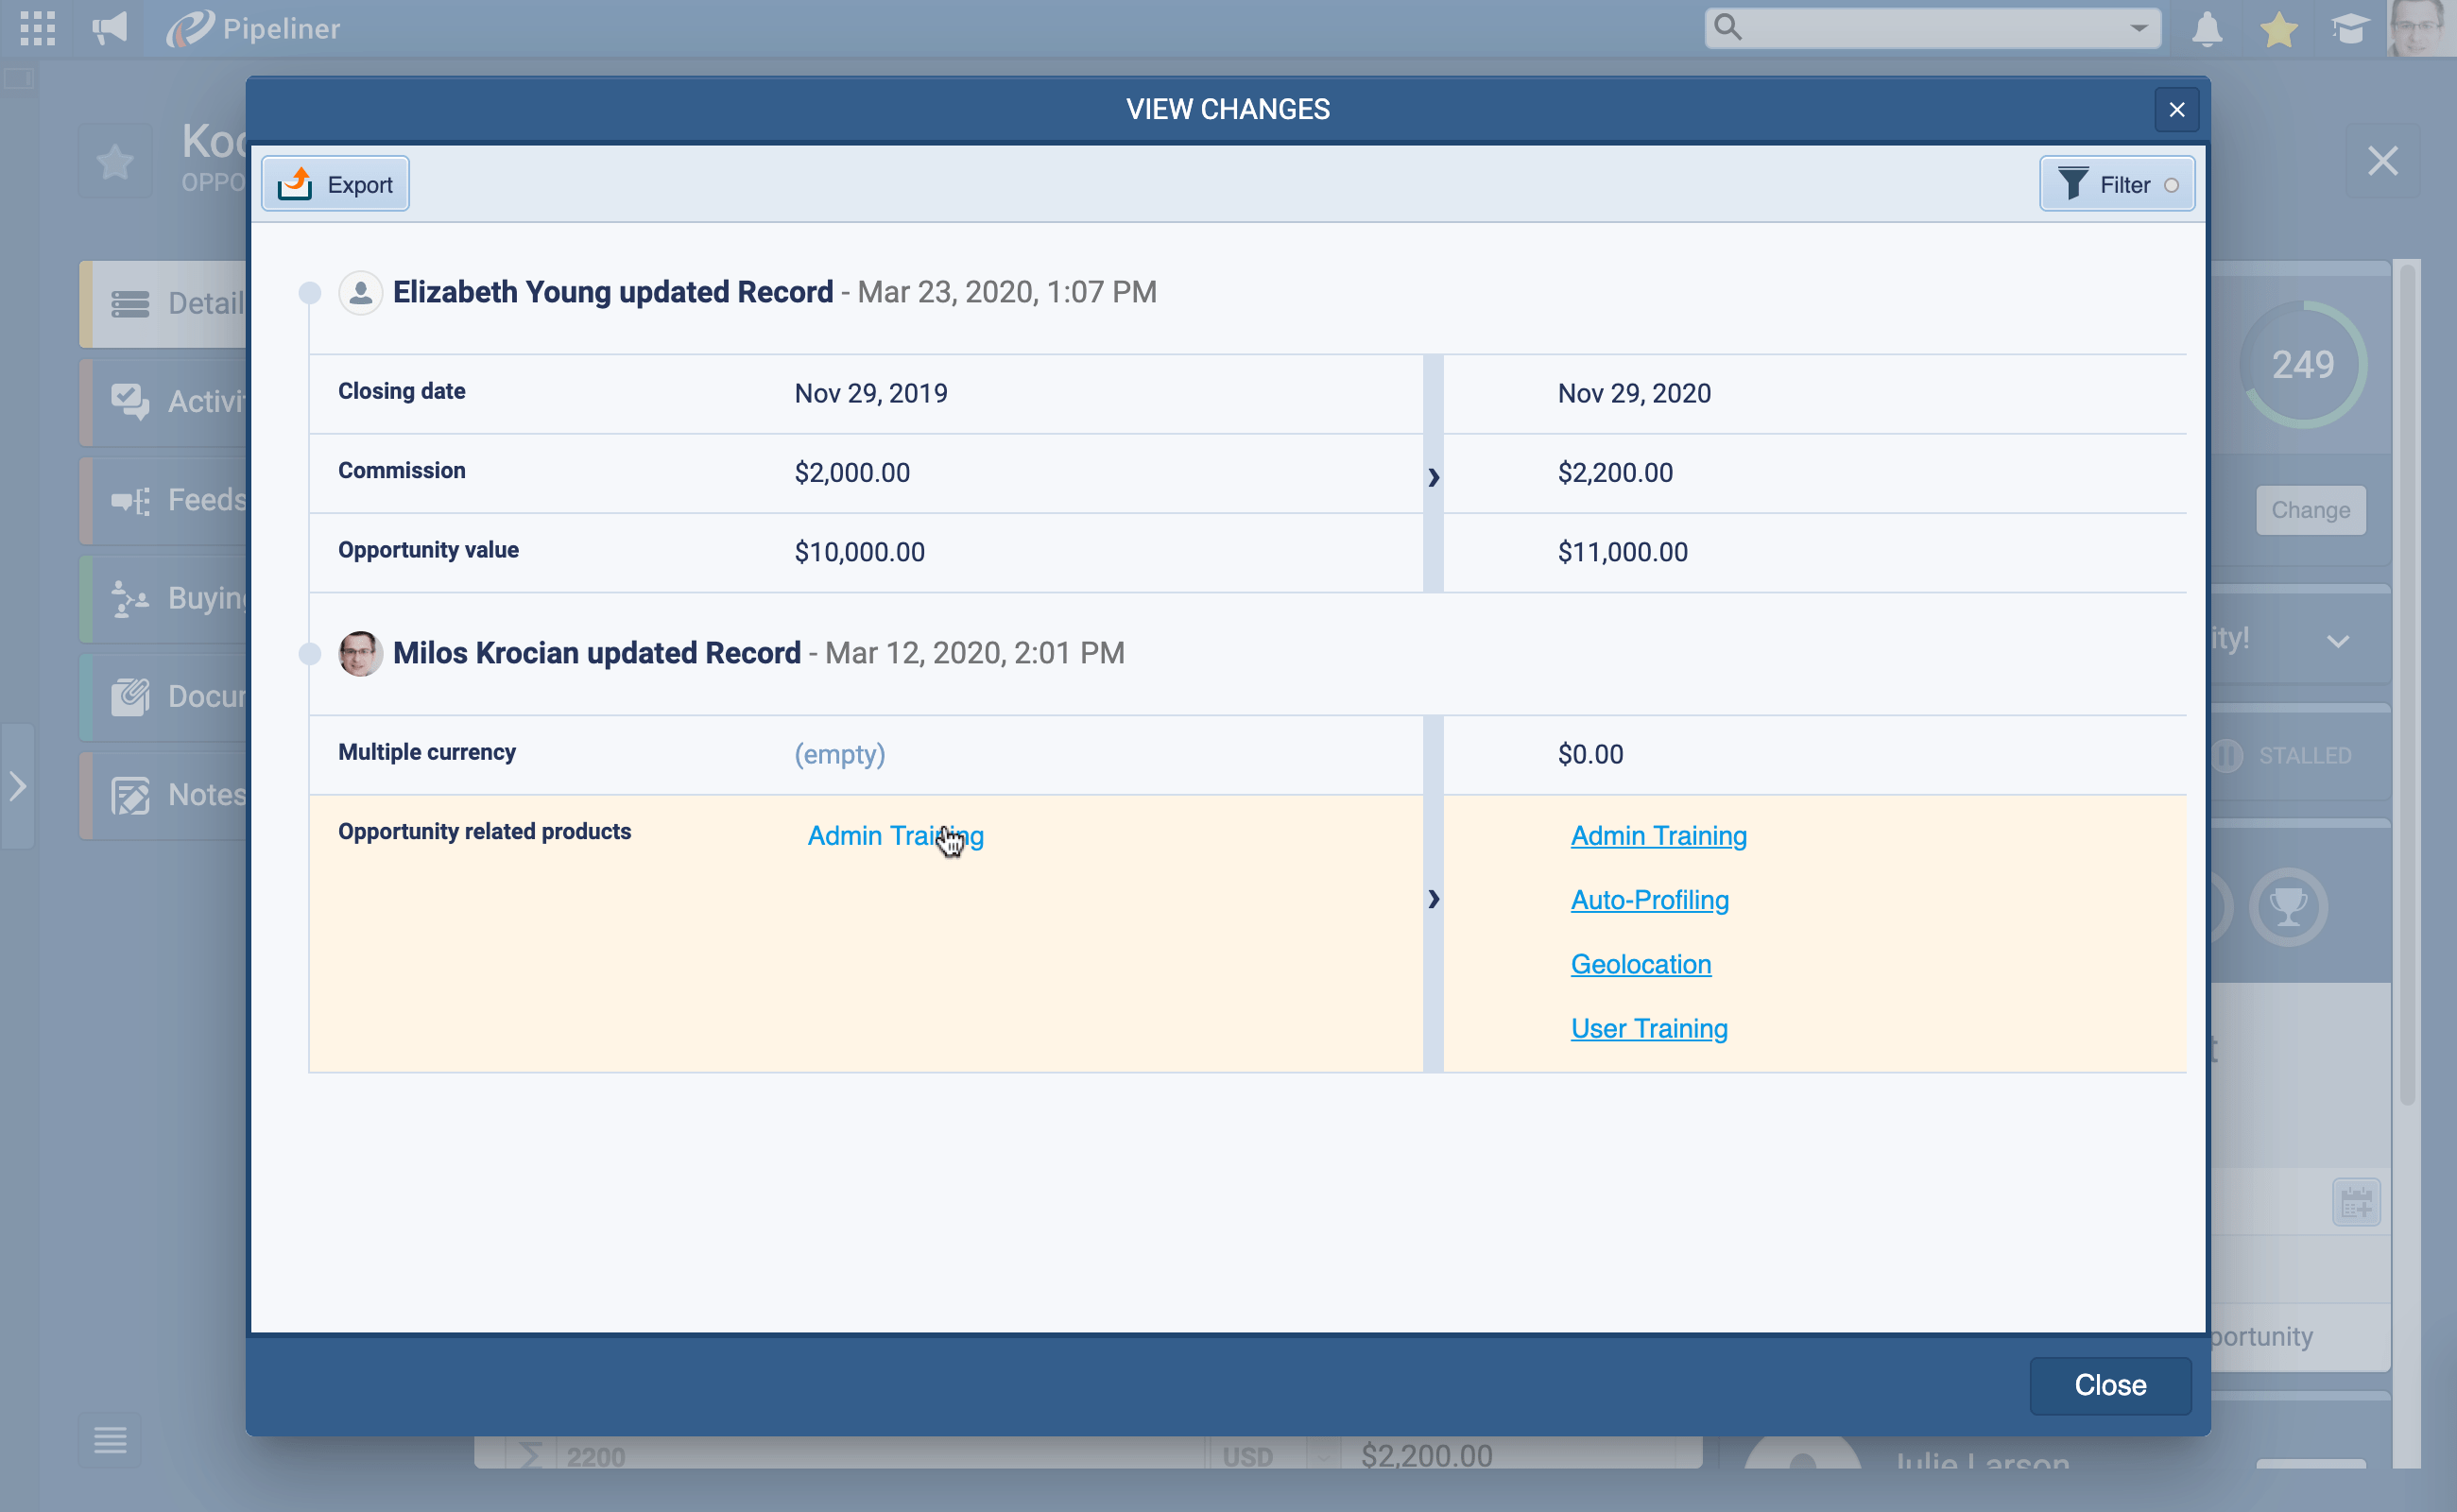Click Milos Krocian's avatar photo
2457x1512 pixels.
tap(360, 654)
